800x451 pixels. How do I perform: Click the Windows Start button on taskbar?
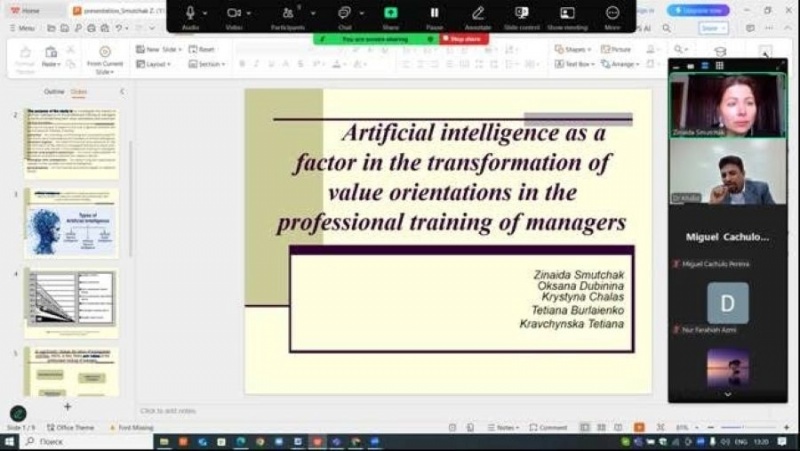pyautogui.click(x=10, y=441)
